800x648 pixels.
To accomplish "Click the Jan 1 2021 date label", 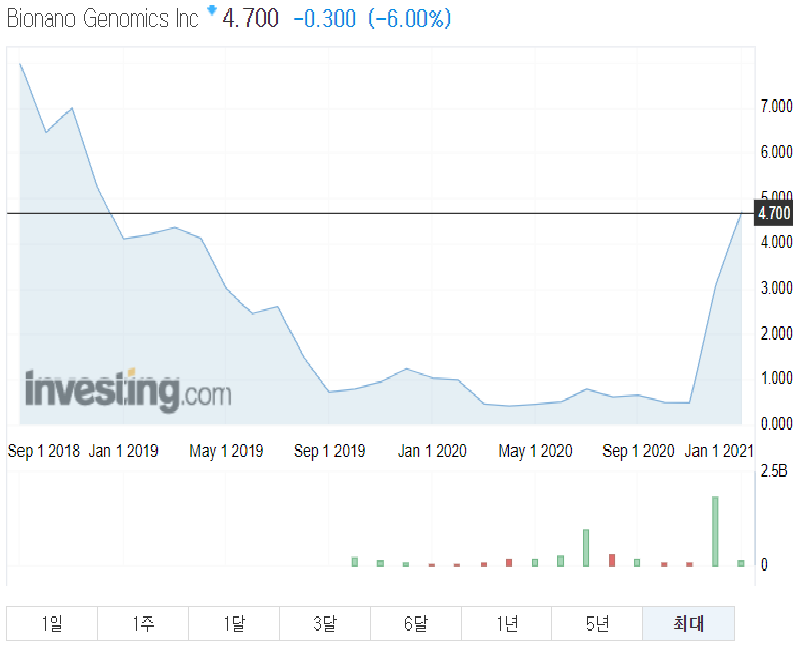I will point(719,451).
